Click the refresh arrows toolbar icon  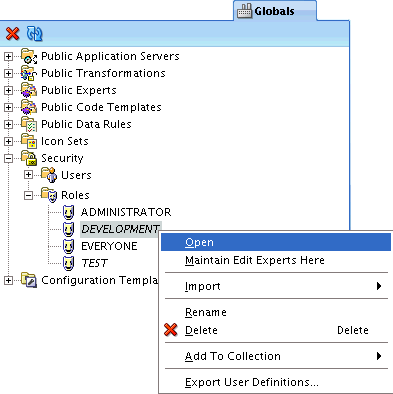[34, 34]
